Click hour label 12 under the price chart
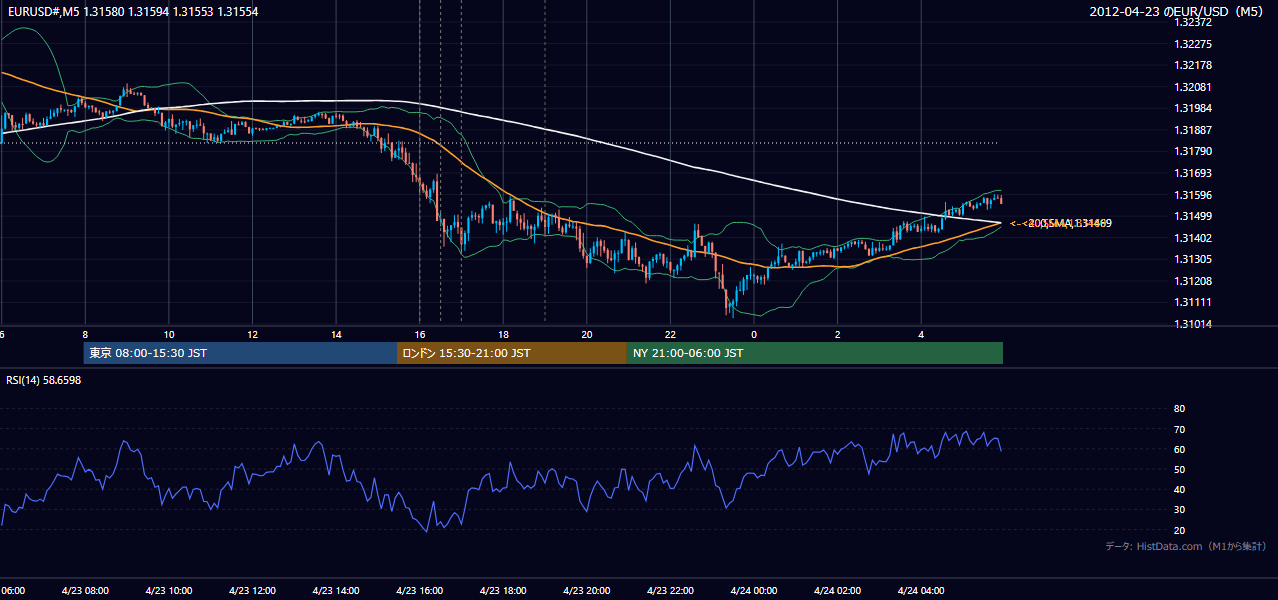Viewport: 1278px width, 600px height. click(x=252, y=335)
